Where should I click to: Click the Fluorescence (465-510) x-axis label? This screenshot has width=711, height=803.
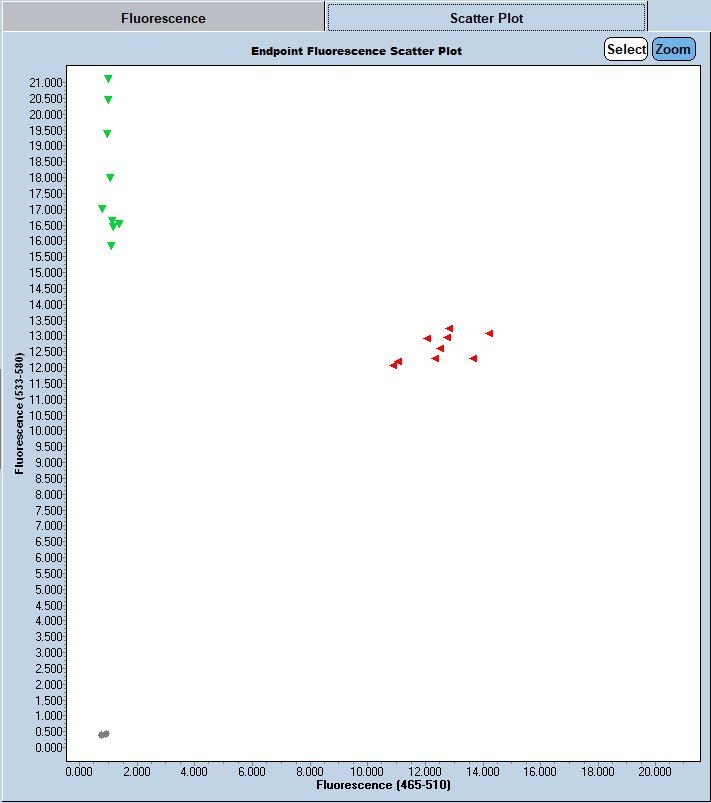(x=383, y=786)
